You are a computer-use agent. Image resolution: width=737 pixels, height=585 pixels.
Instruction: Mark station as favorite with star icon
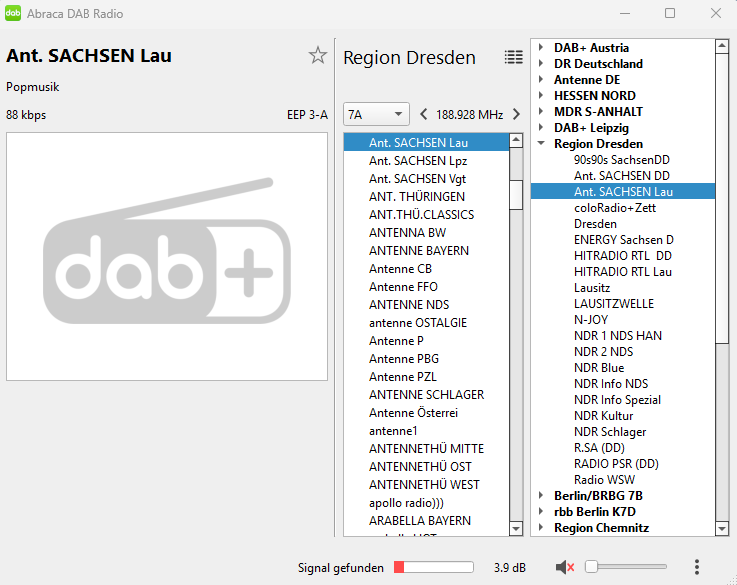[x=317, y=56]
